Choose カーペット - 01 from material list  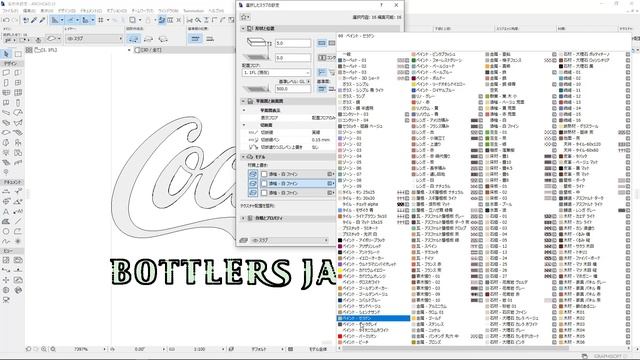tap(354, 60)
